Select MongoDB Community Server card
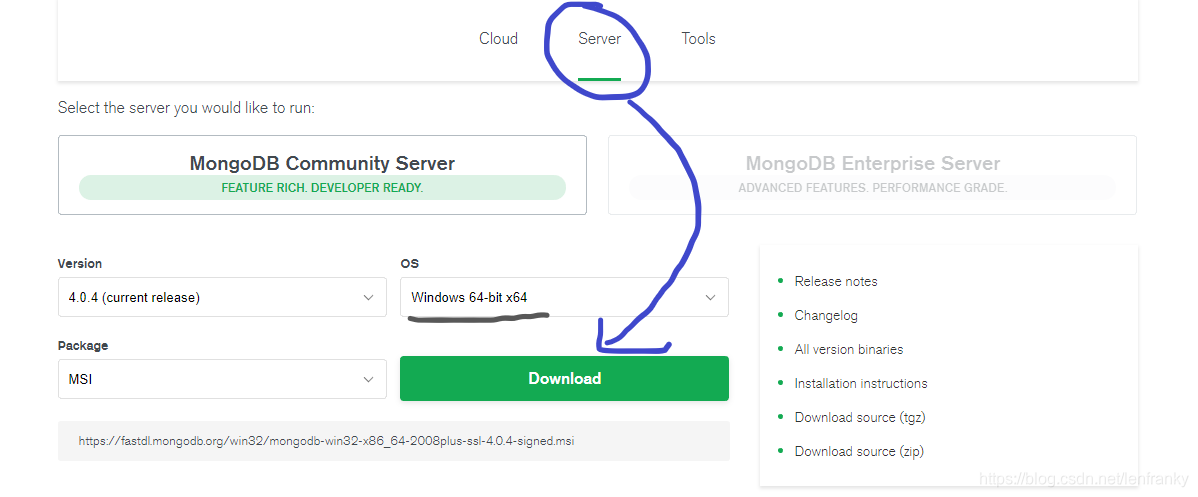The image size is (1198, 497). pos(322,175)
